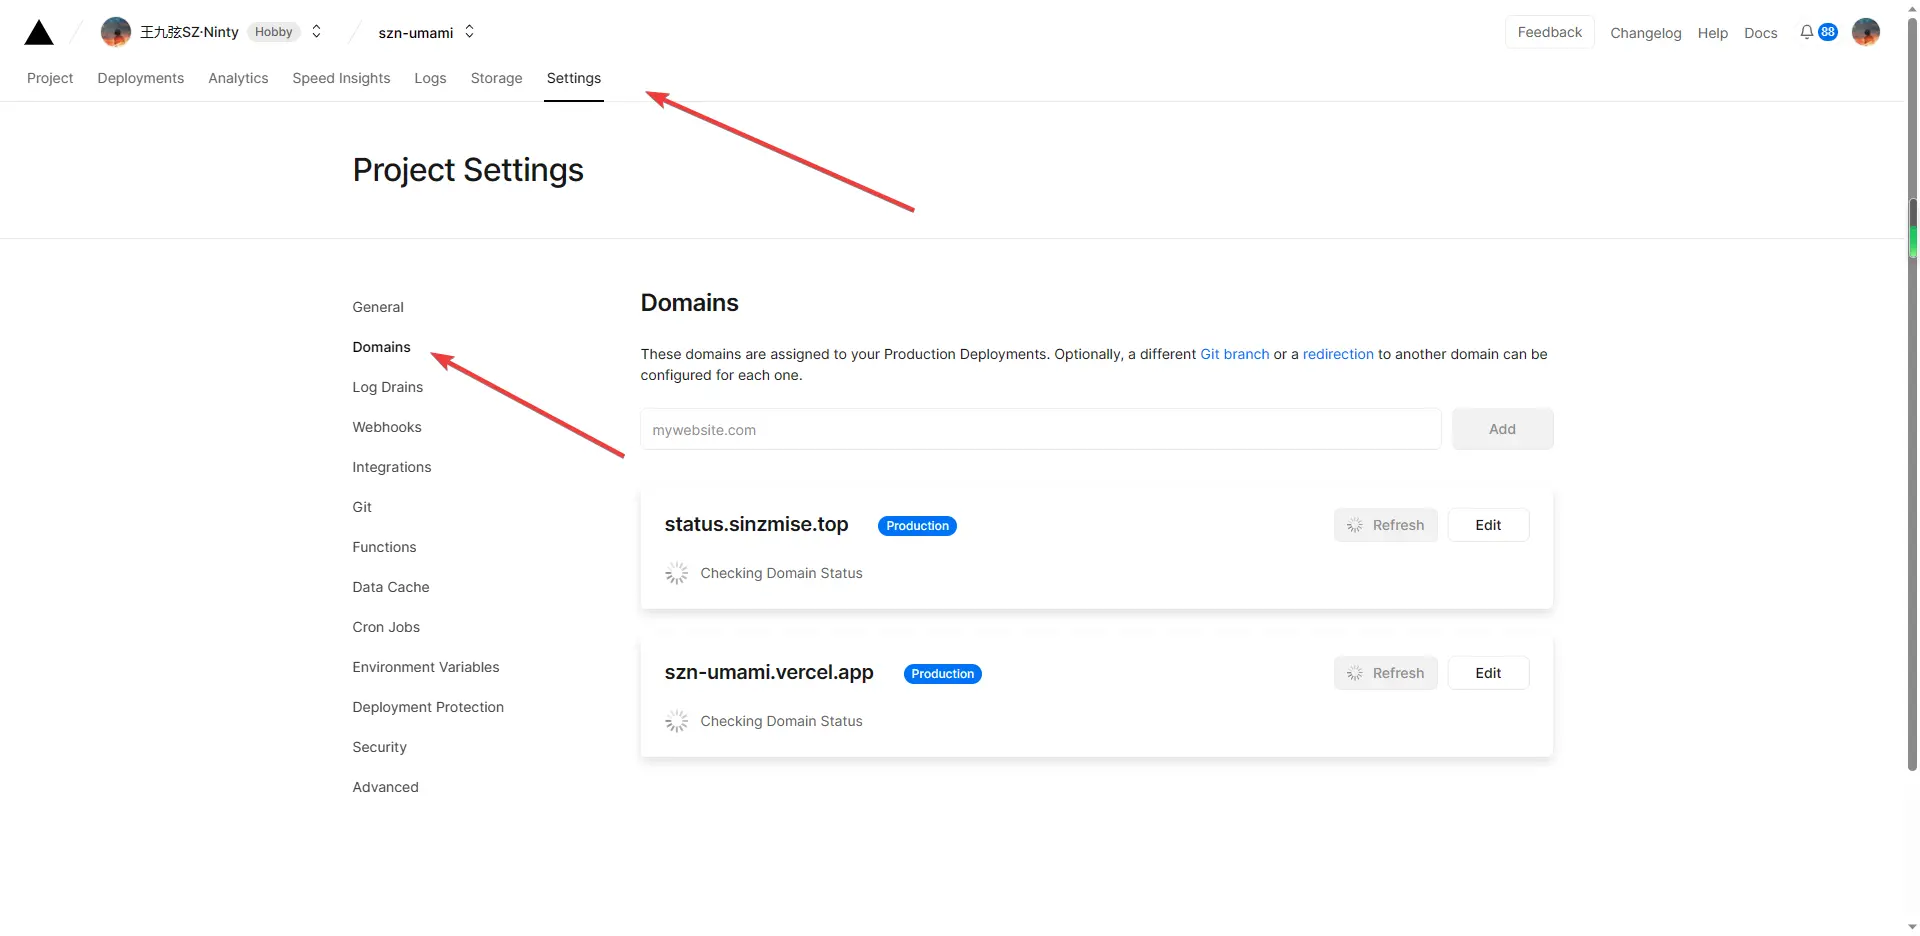Open the Changelog link

tap(1646, 33)
